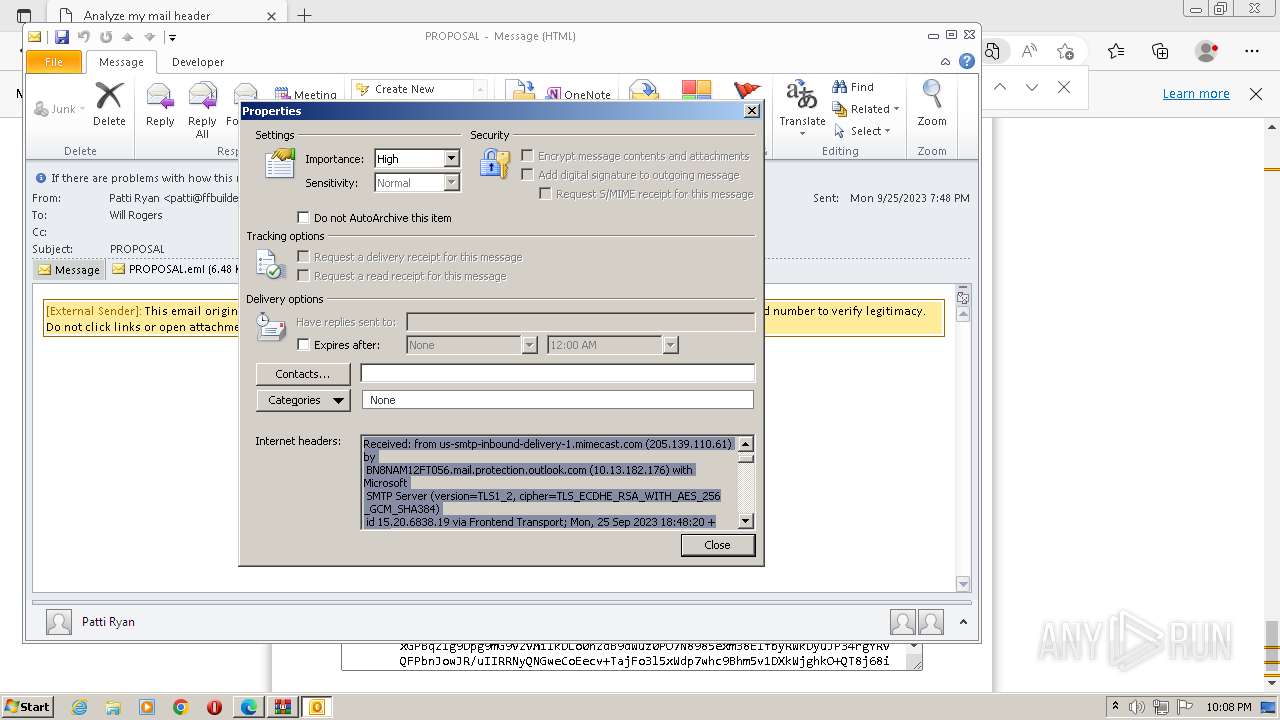Expand the Select dropdown in ribbon

click(887, 131)
